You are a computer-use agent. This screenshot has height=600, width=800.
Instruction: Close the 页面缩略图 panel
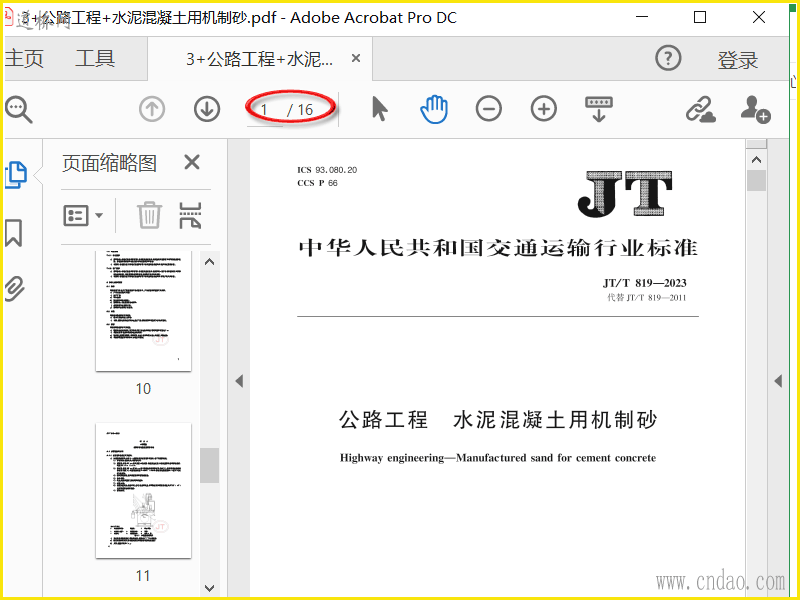click(192, 163)
